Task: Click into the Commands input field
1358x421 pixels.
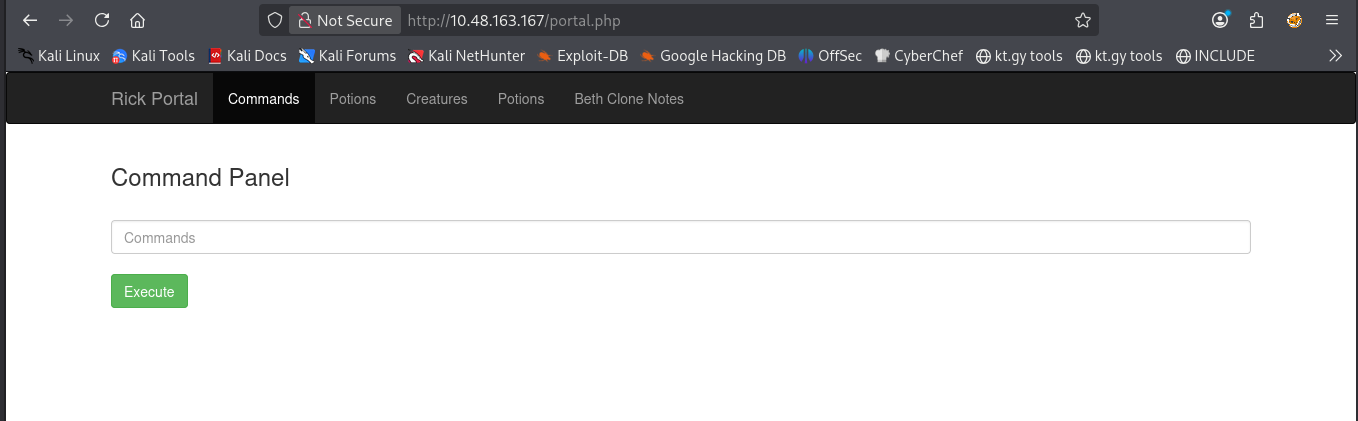Action: click(x=680, y=237)
